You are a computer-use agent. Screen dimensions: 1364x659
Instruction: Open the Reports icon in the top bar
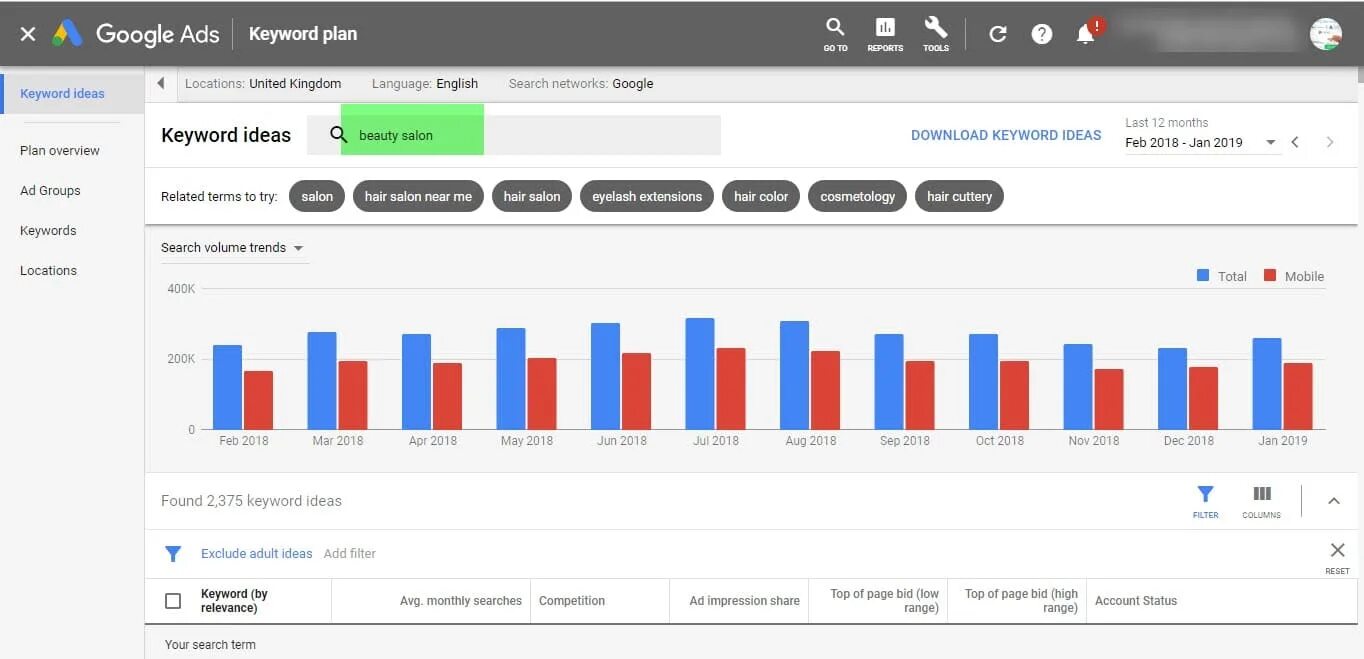pyautogui.click(x=885, y=33)
